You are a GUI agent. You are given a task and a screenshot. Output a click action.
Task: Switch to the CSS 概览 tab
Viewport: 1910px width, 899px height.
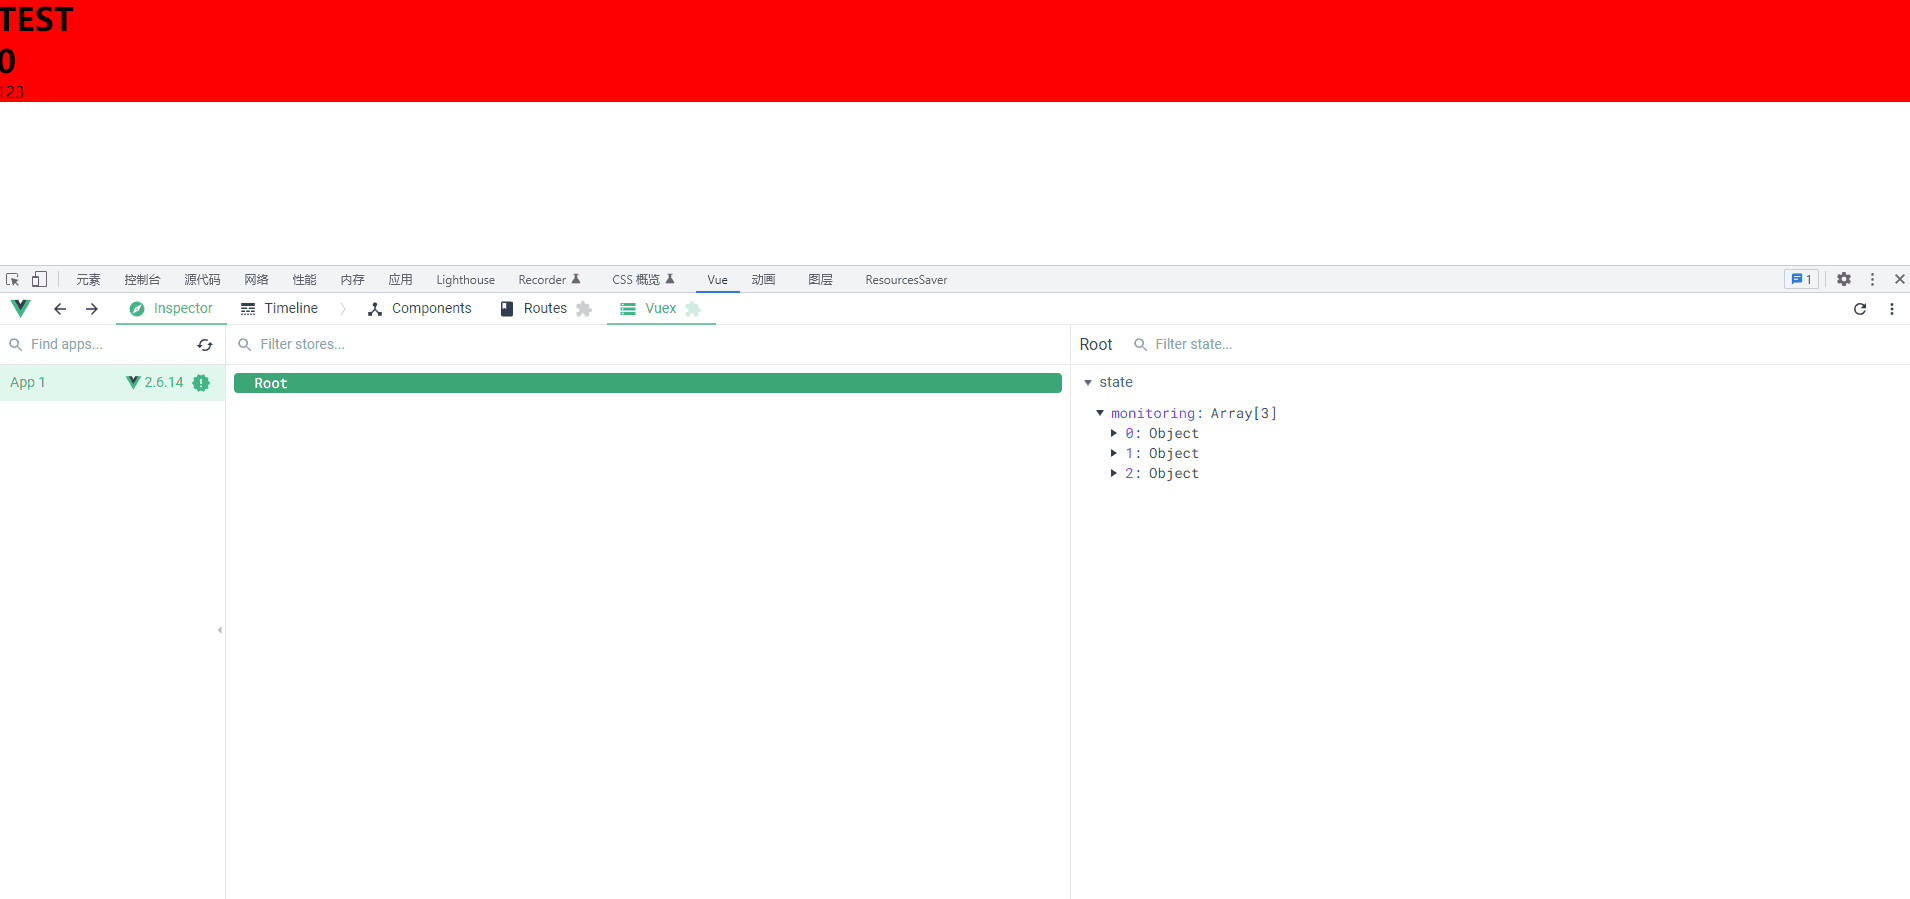point(643,280)
